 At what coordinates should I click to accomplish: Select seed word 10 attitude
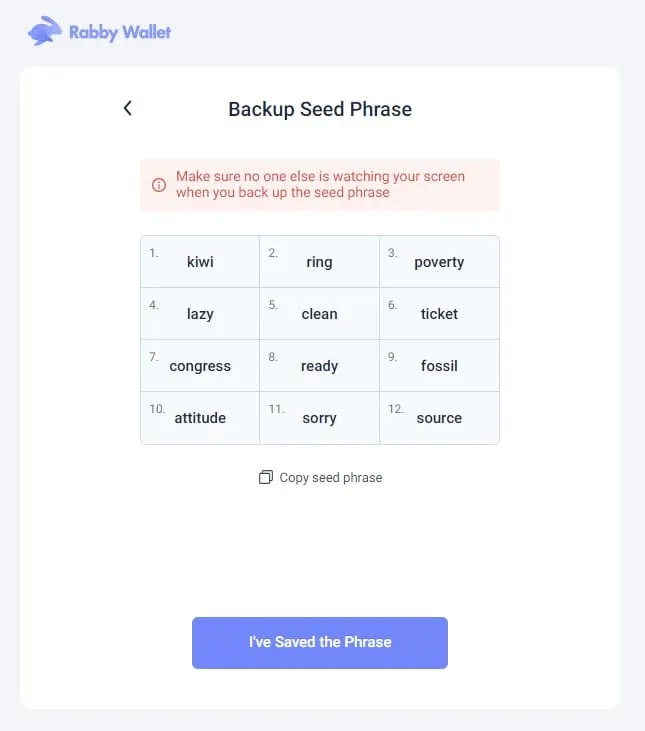200,418
